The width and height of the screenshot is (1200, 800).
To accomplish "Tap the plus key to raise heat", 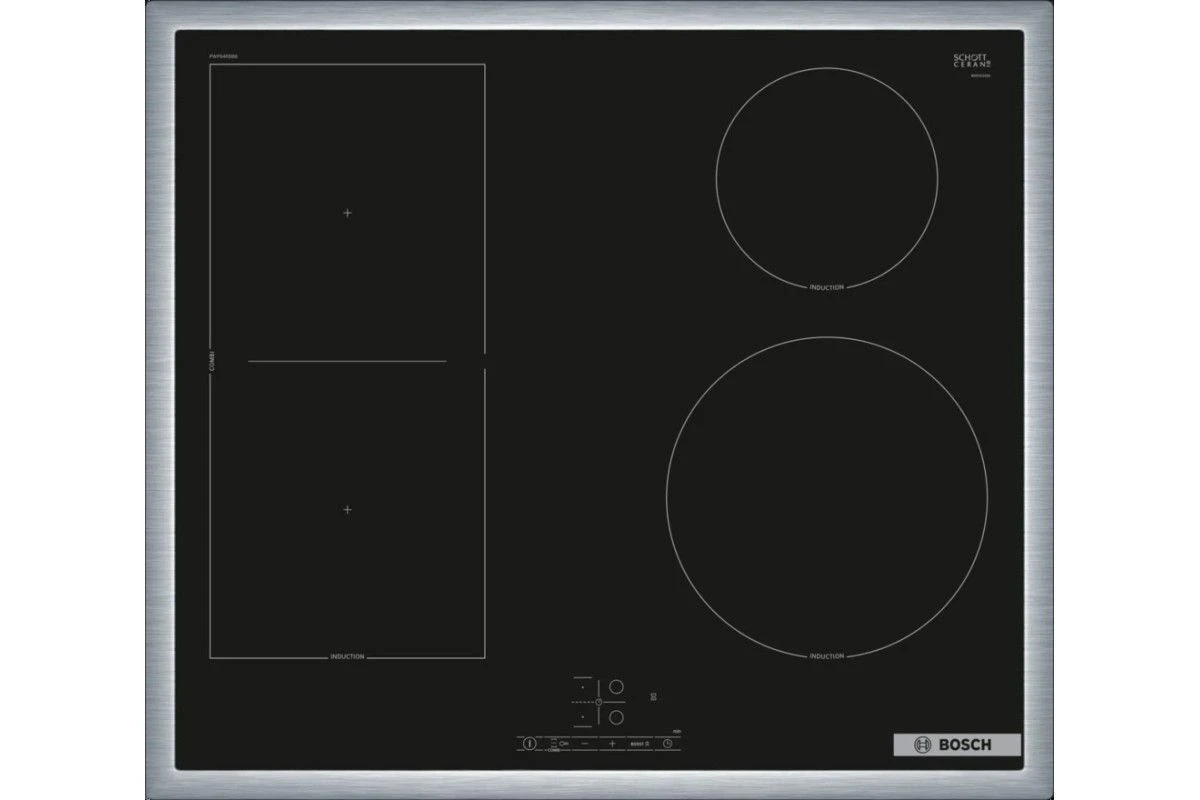I will pos(612,743).
